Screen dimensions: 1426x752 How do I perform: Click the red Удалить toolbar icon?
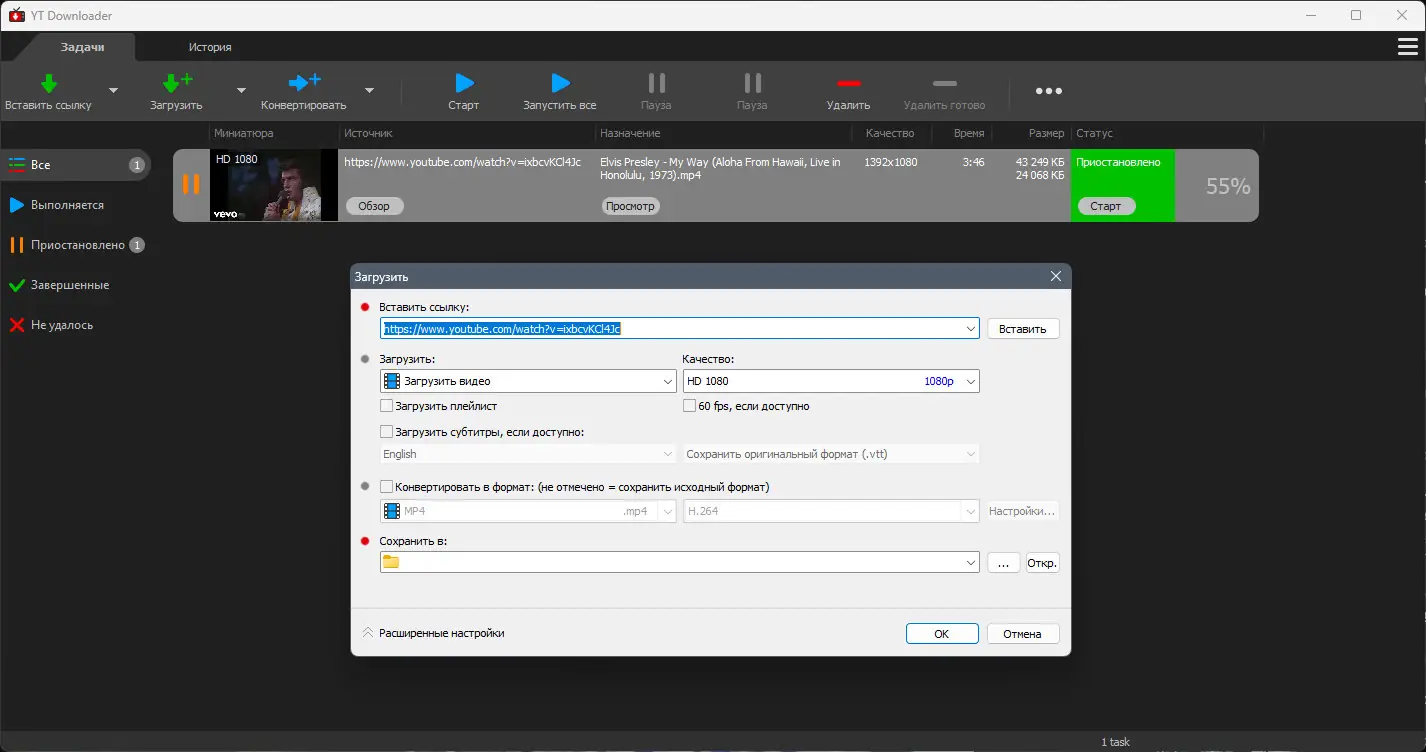[848, 85]
